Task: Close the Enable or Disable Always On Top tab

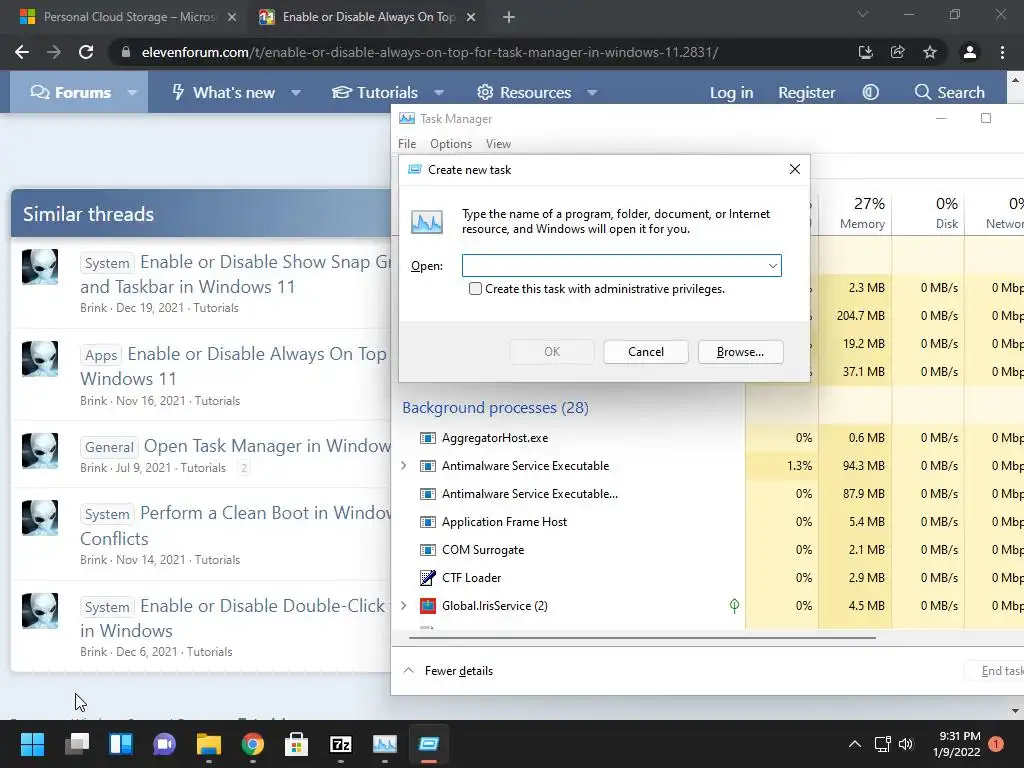Action: tap(471, 18)
